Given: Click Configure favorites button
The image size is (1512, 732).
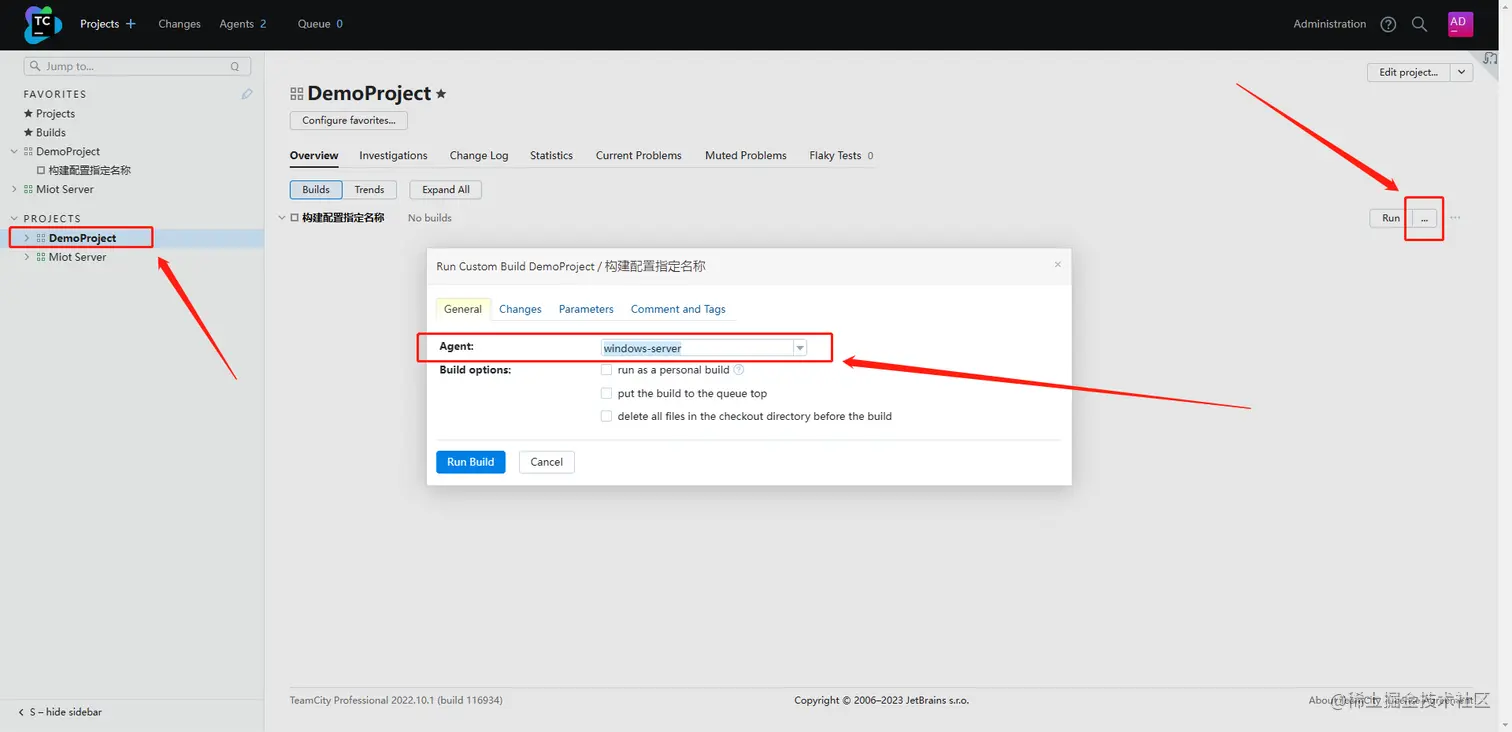Looking at the screenshot, I should (349, 121).
